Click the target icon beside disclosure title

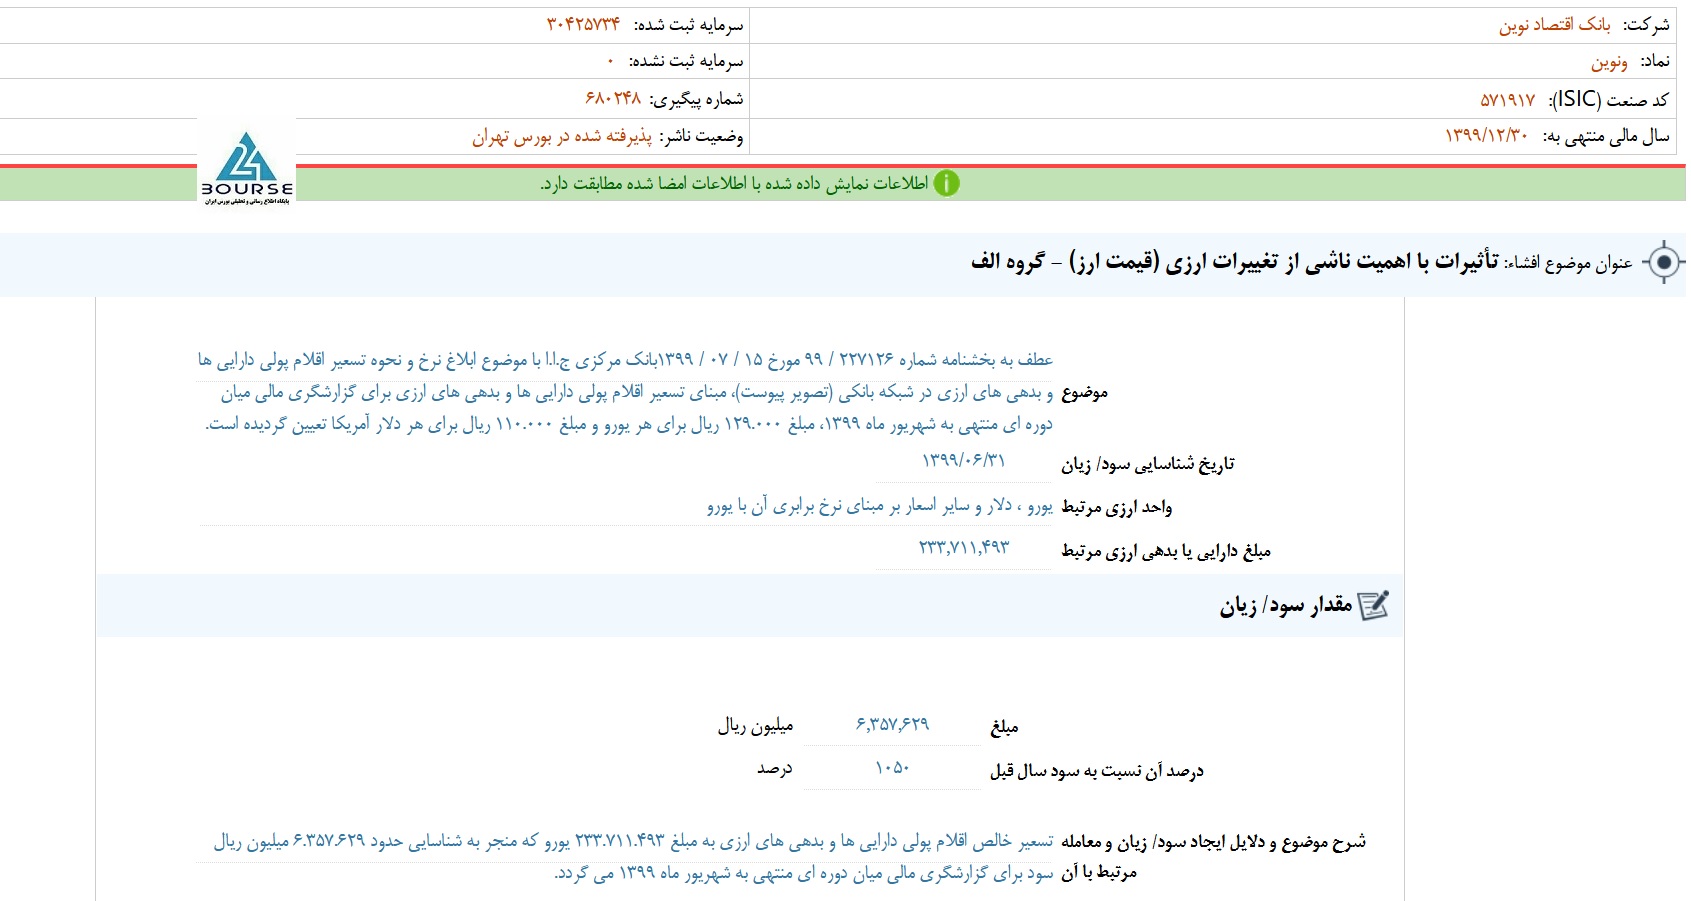[x=1664, y=263]
